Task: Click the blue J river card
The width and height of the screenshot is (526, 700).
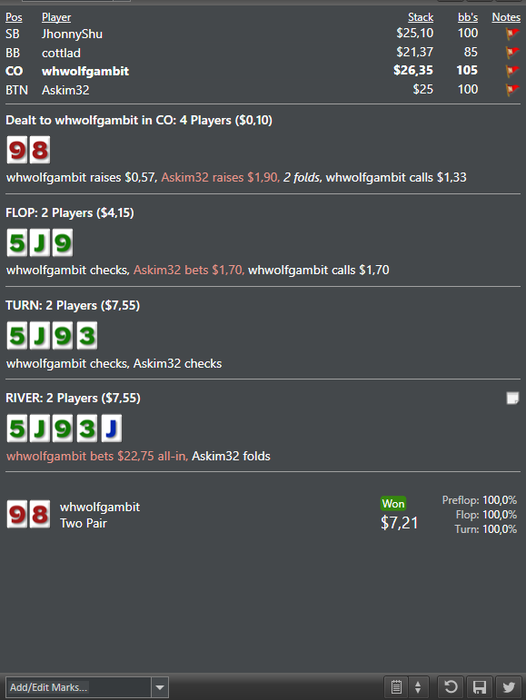Action: [x=112, y=429]
